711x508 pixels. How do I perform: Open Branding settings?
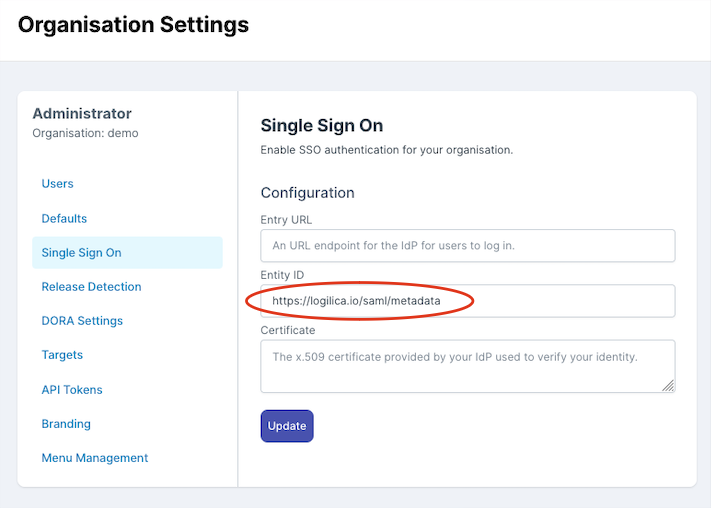(66, 424)
